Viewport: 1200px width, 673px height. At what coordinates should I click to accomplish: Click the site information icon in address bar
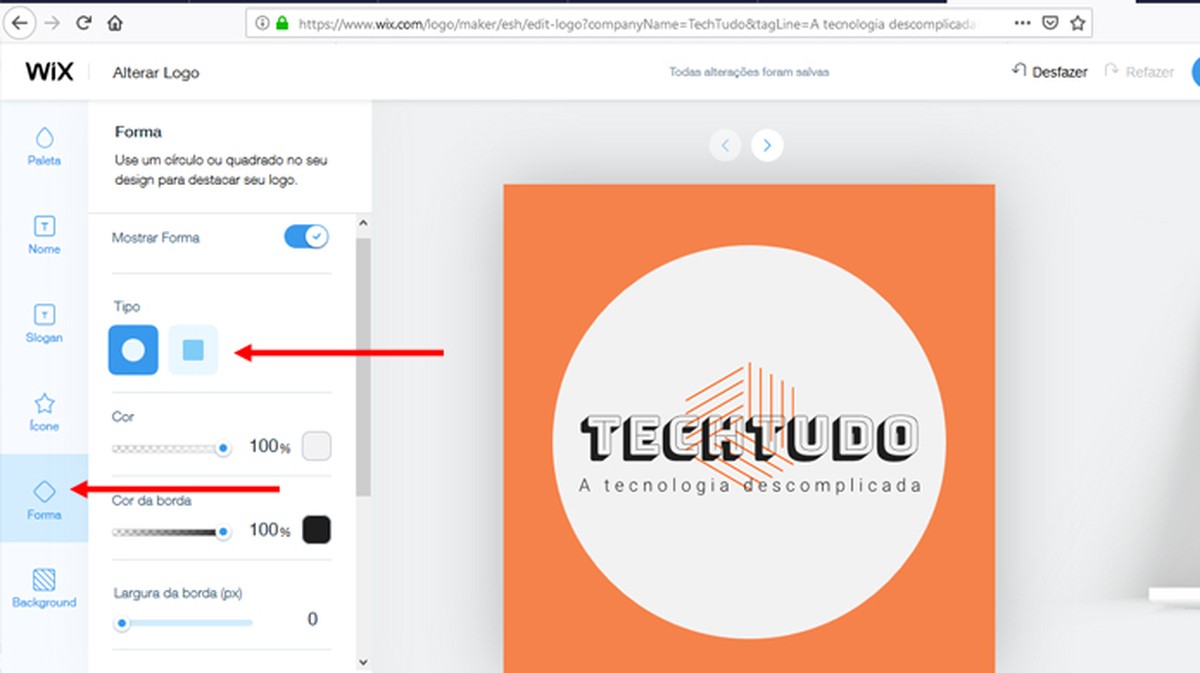point(262,22)
